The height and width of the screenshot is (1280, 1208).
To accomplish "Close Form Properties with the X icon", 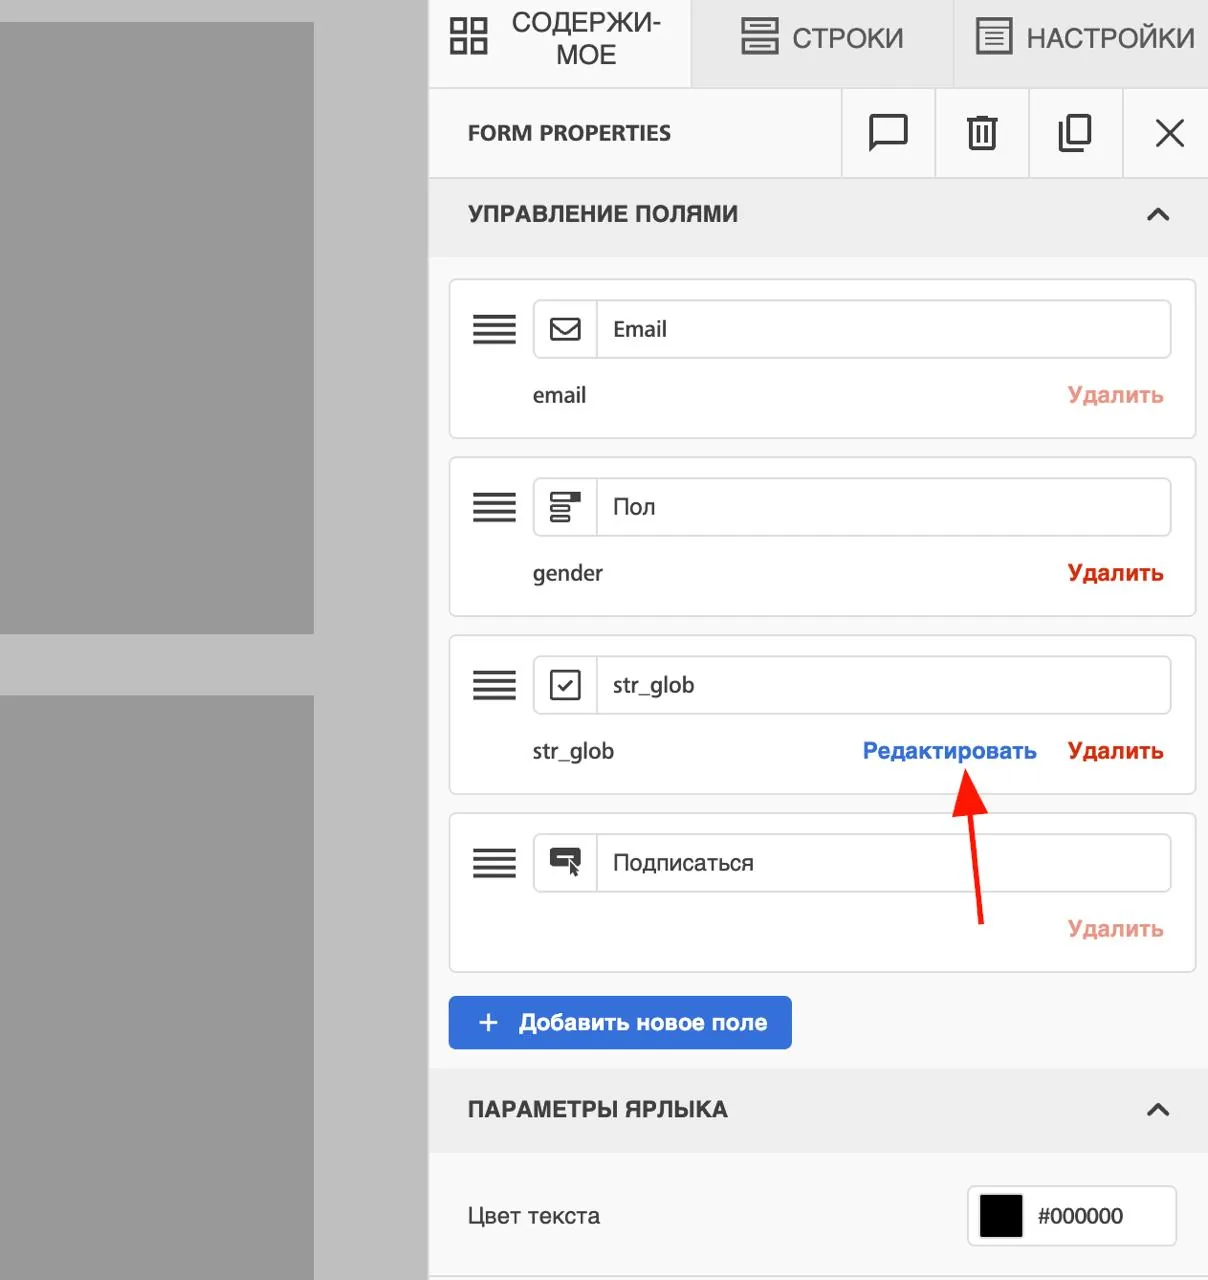I will [1169, 133].
